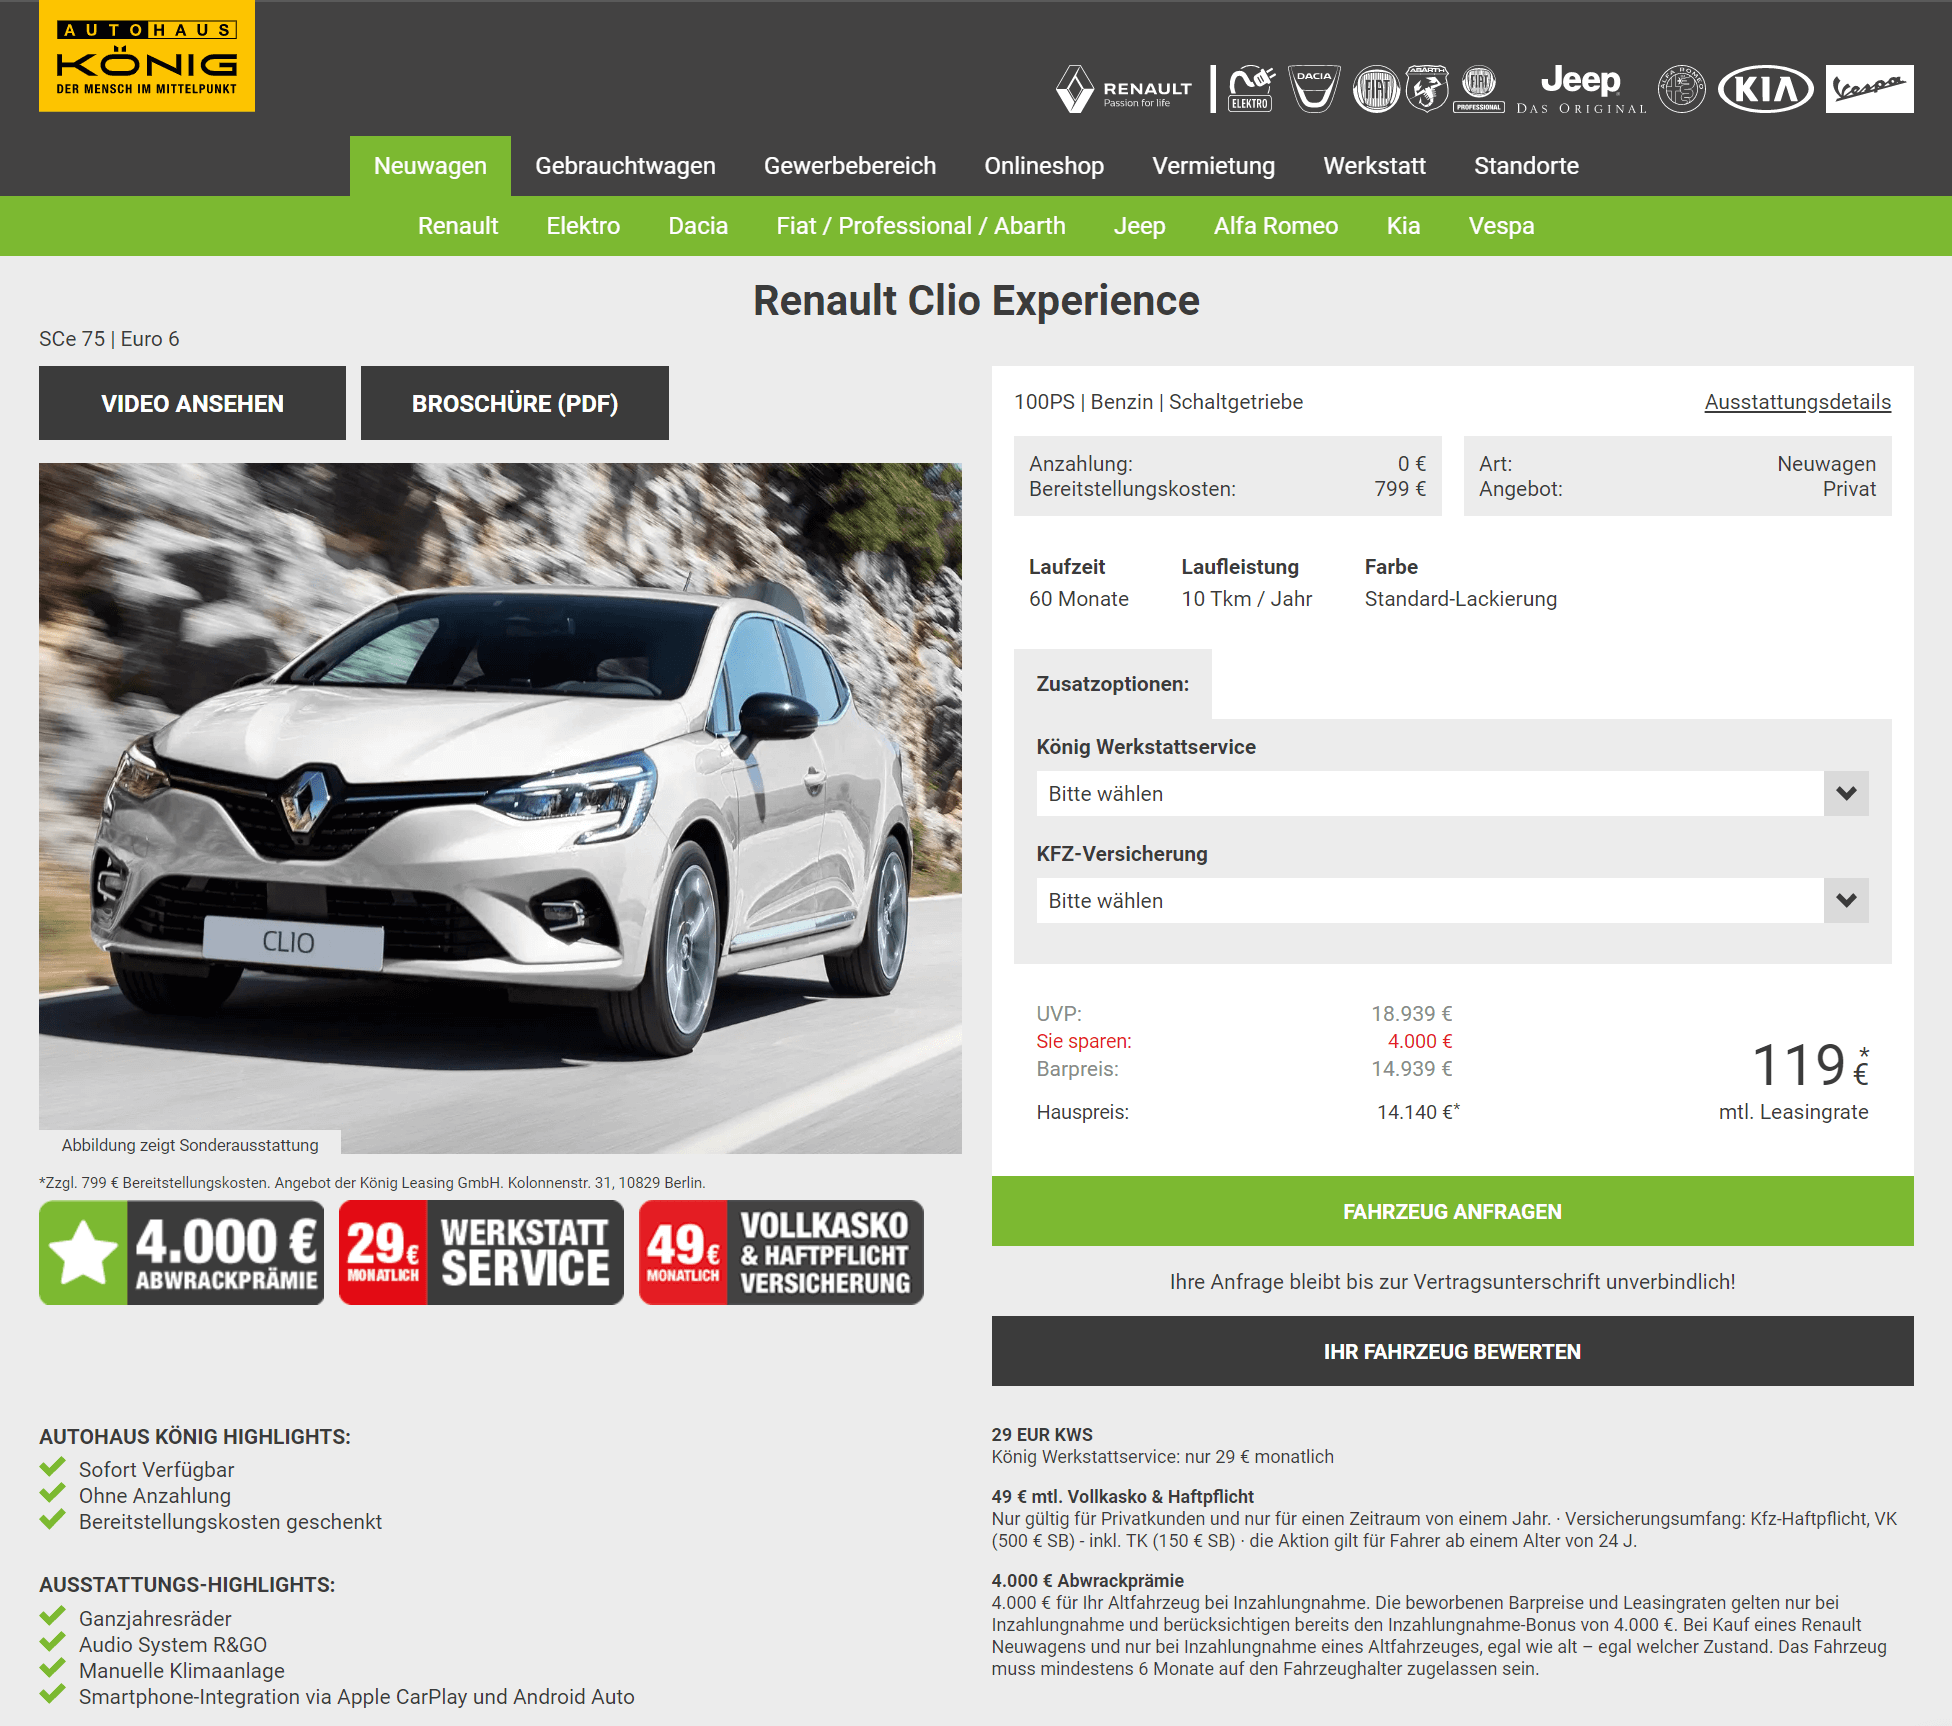The image size is (1952, 1726).
Task: Select the Hauspreis 14.140 € value
Action: (1418, 1112)
